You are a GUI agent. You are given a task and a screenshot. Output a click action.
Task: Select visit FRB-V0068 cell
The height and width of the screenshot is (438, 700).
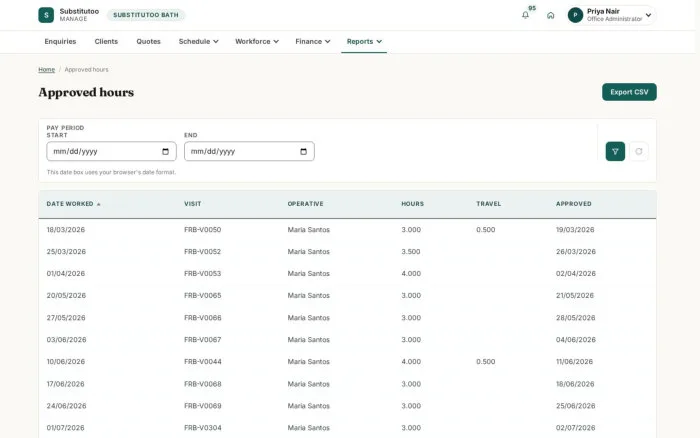tap(203, 384)
